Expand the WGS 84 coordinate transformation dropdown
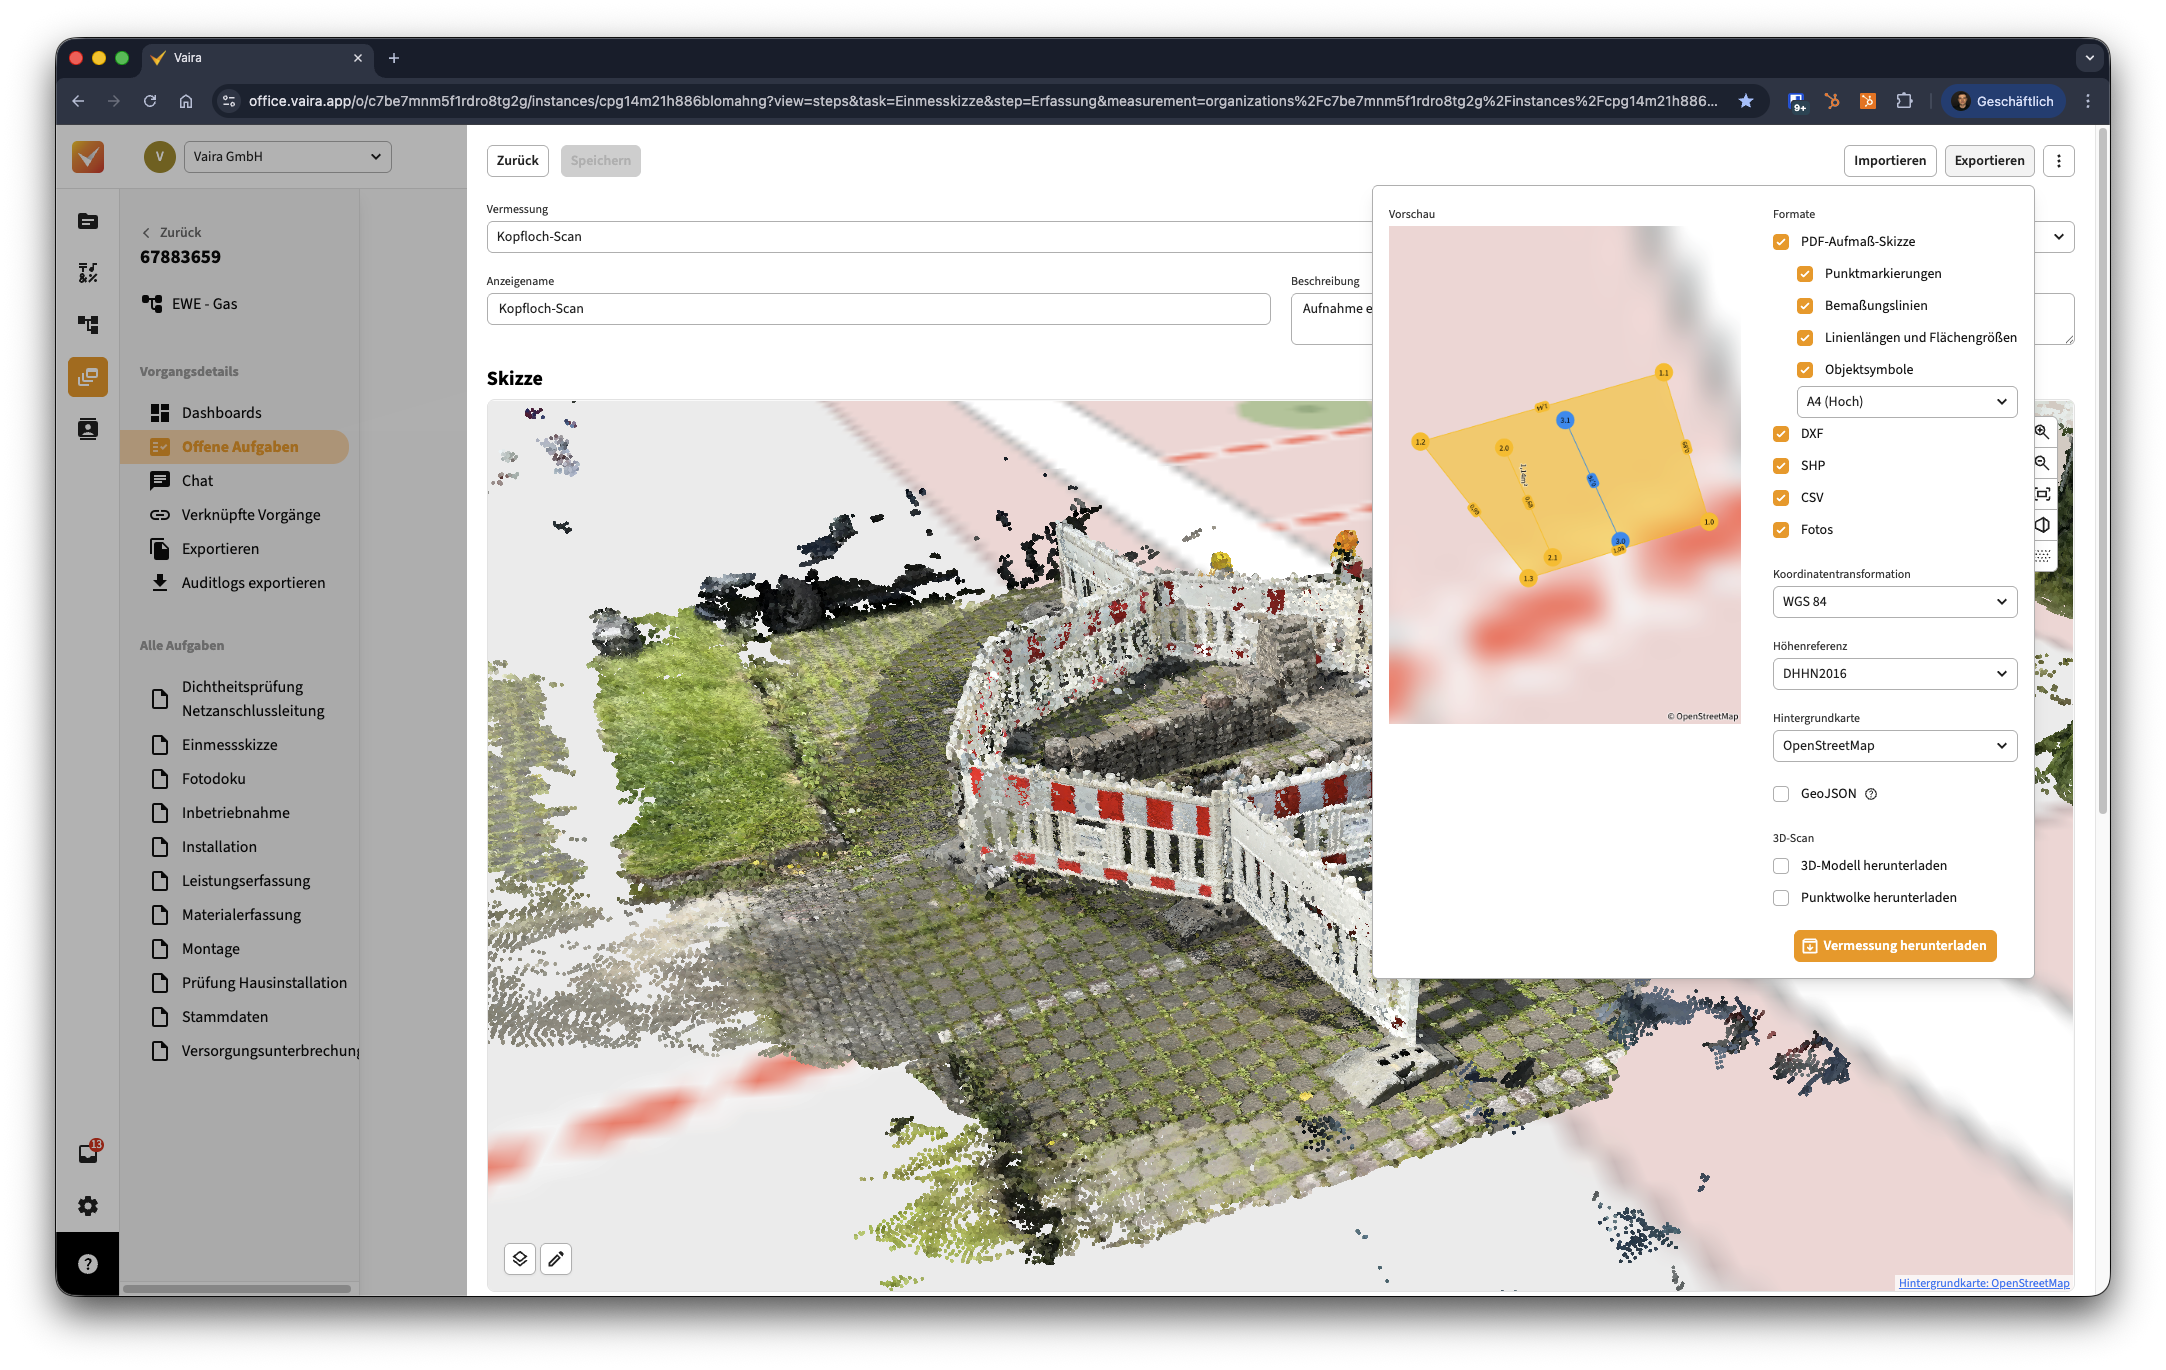2166x1370 pixels. tap(1894, 602)
